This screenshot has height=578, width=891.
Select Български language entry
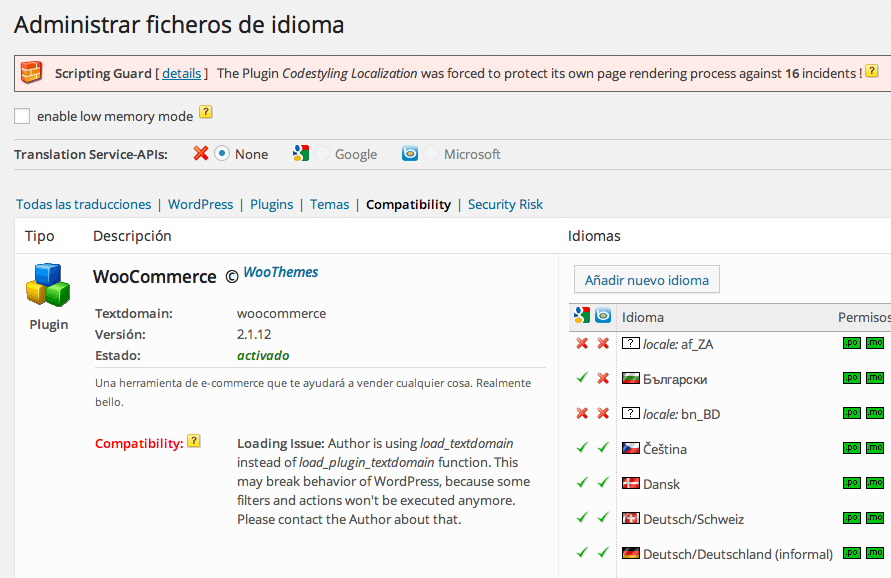(675, 379)
